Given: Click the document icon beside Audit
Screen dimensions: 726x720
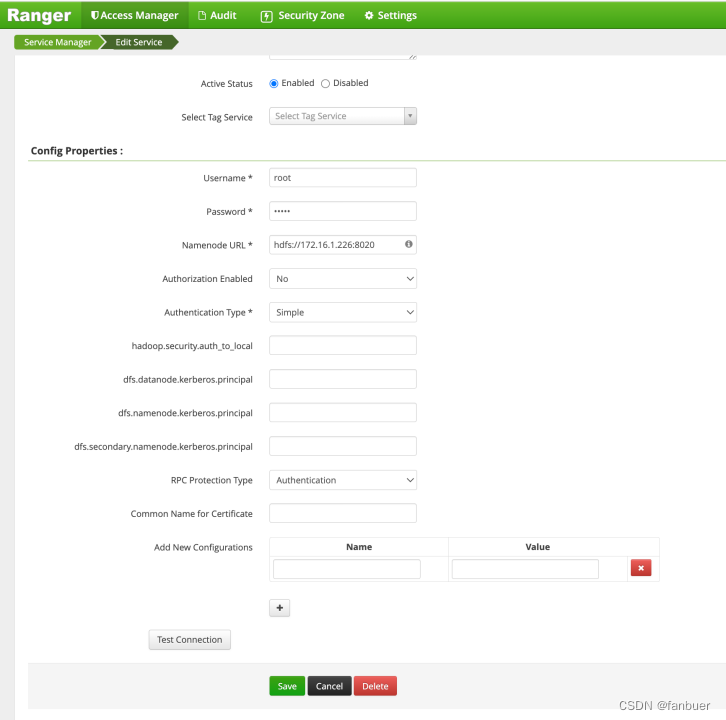Looking at the screenshot, I should coord(202,16).
